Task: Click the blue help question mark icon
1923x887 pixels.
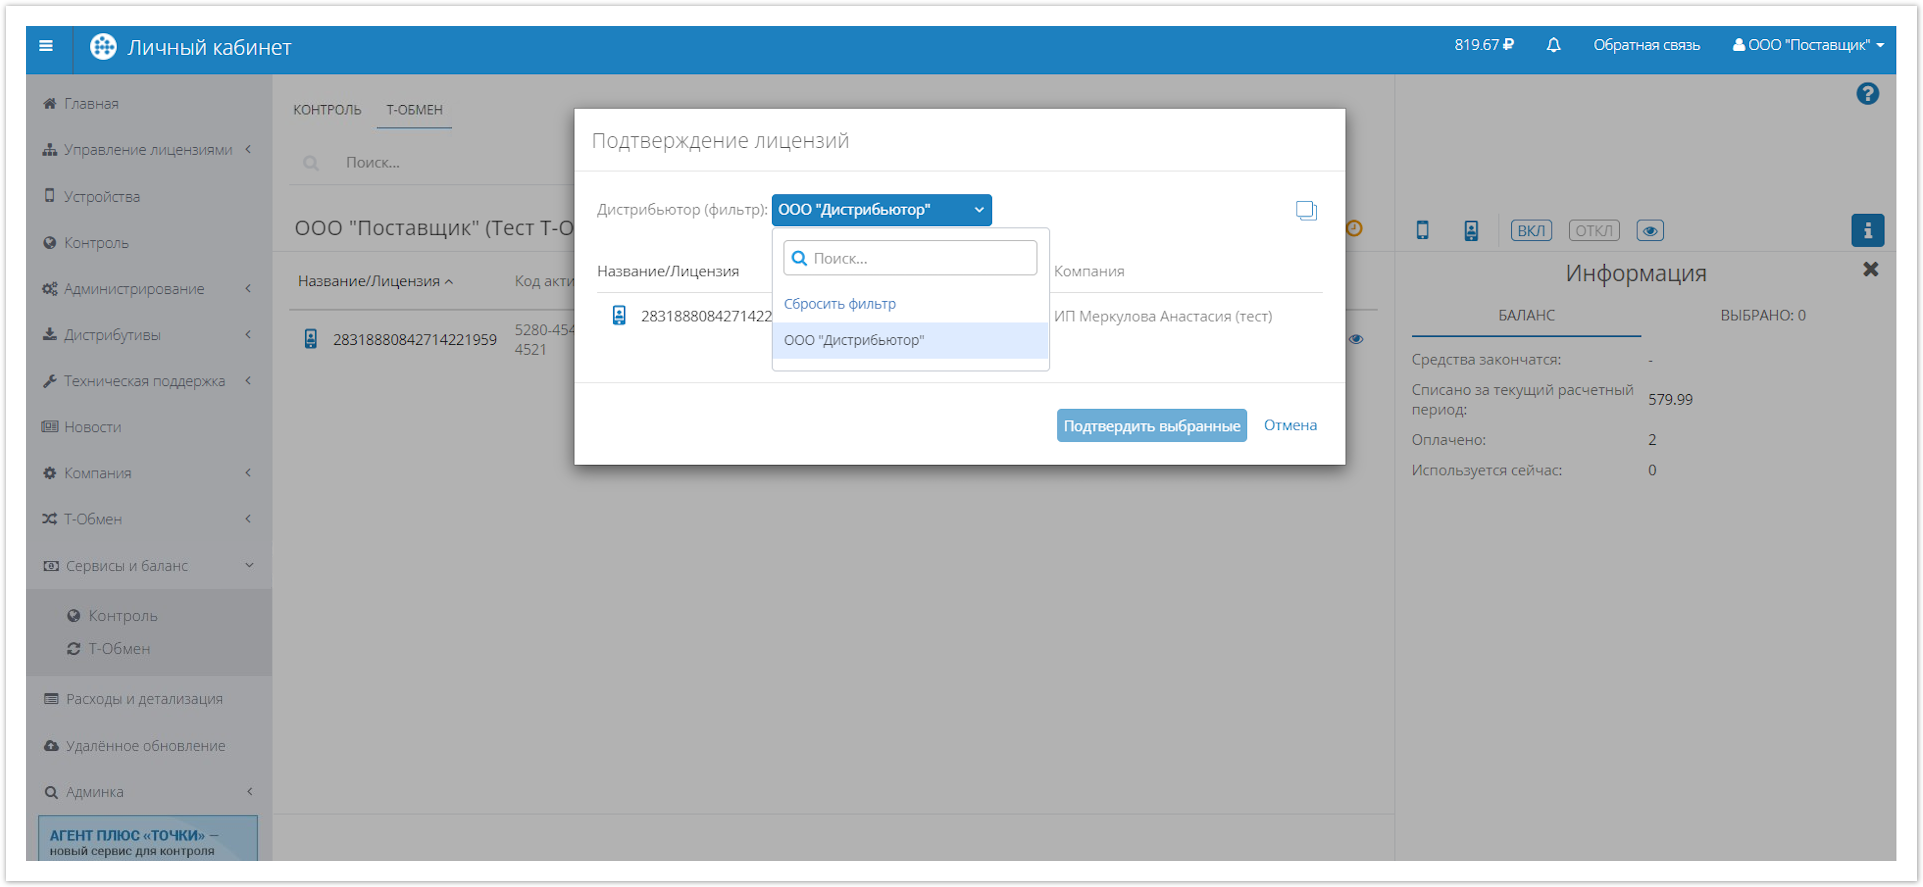Action: [1867, 94]
